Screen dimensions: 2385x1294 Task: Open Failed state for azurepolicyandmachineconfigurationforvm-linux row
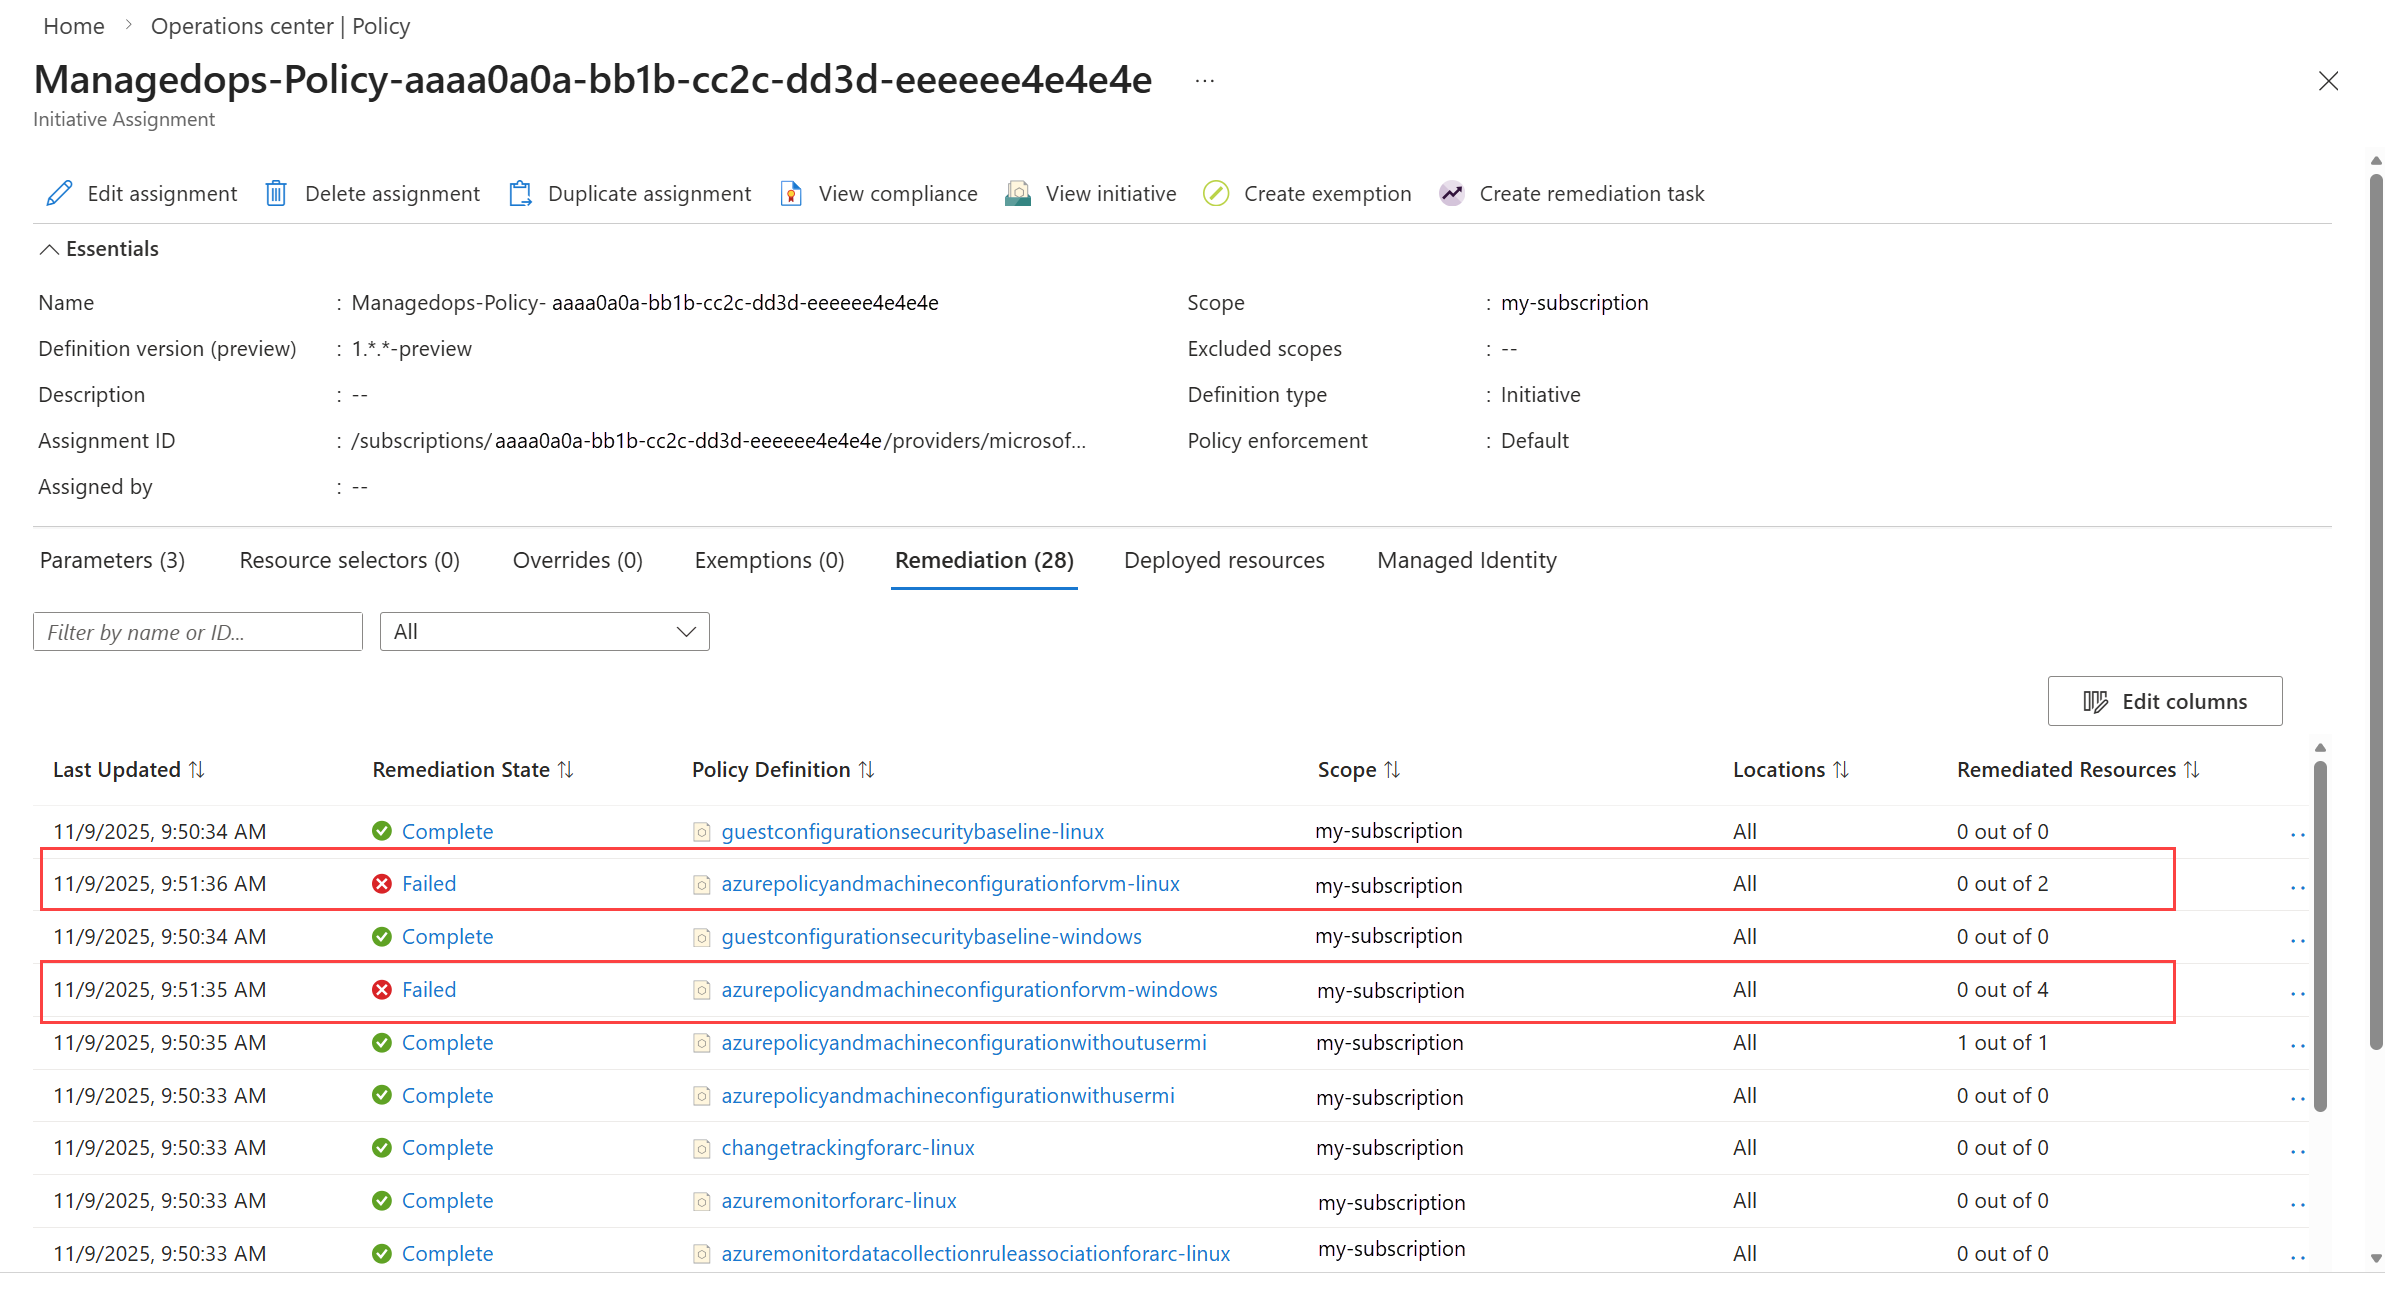click(429, 884)
